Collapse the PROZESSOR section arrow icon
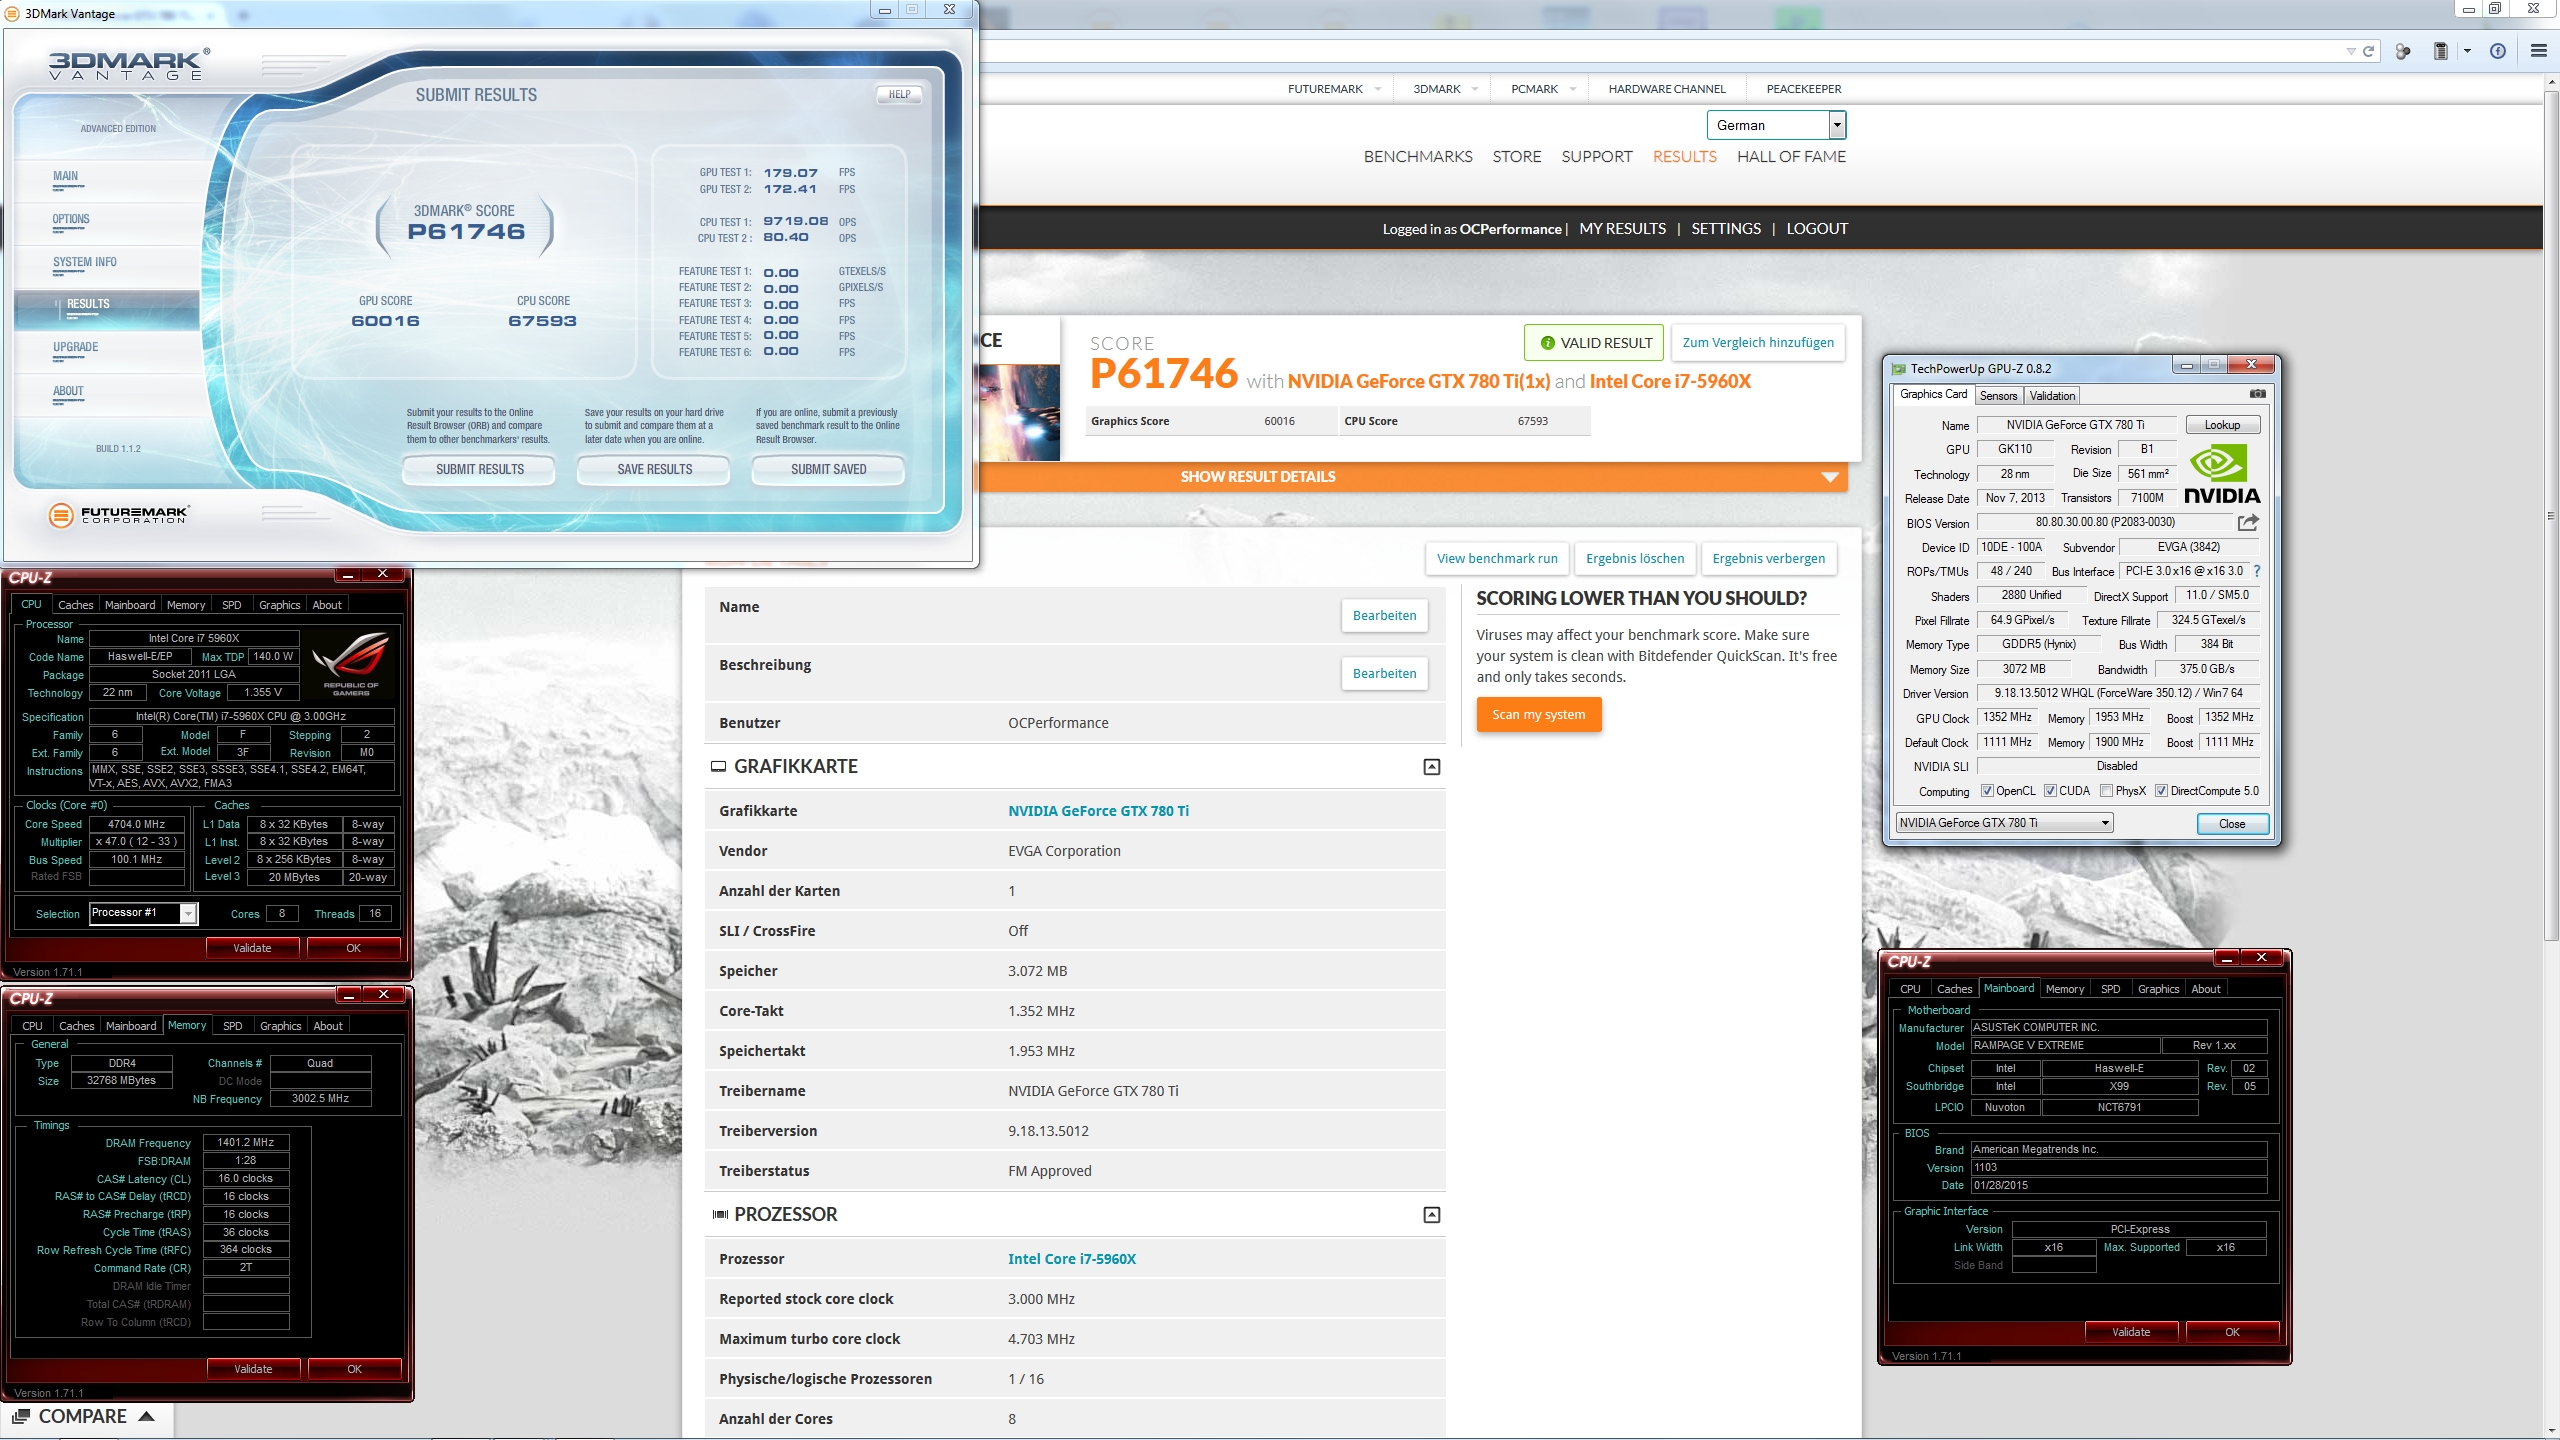Viewport: 2560px width, 1440px height. point(1431,1215)
